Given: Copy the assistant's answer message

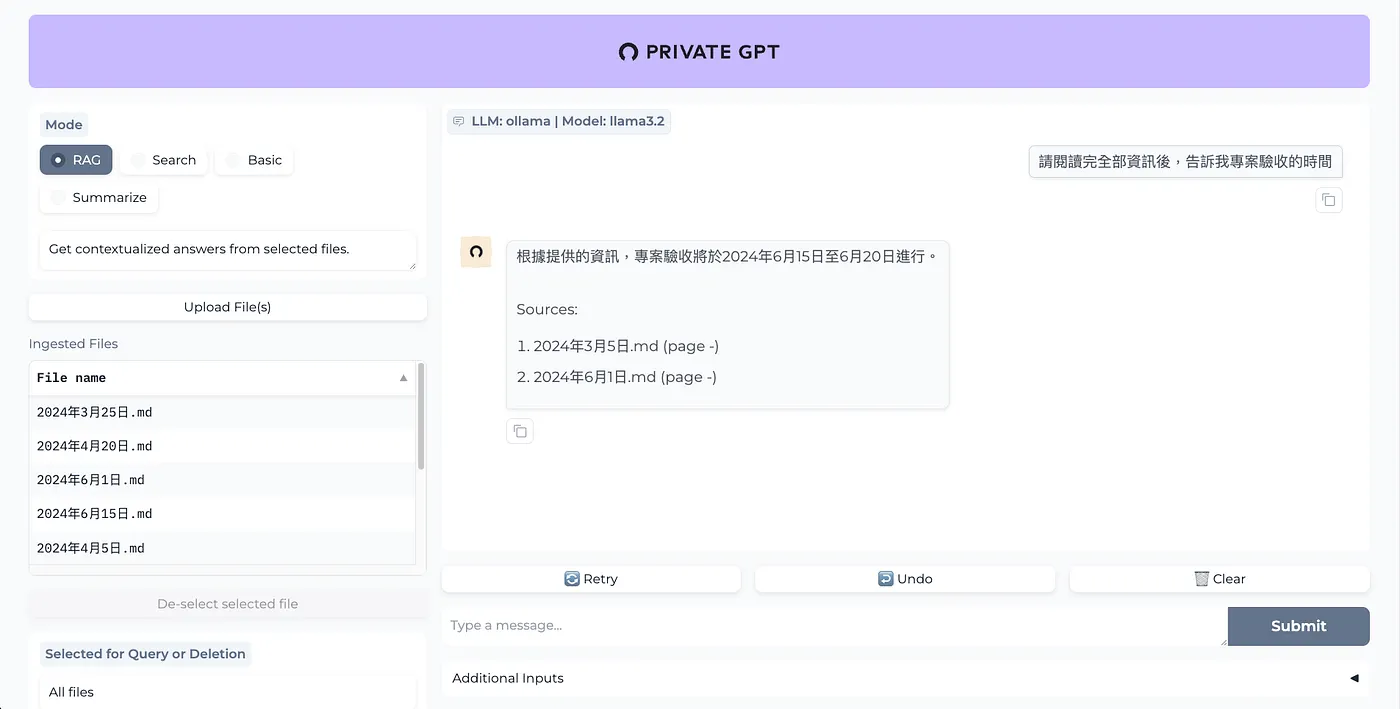Looking at the screenshot, I should (520, 431).
